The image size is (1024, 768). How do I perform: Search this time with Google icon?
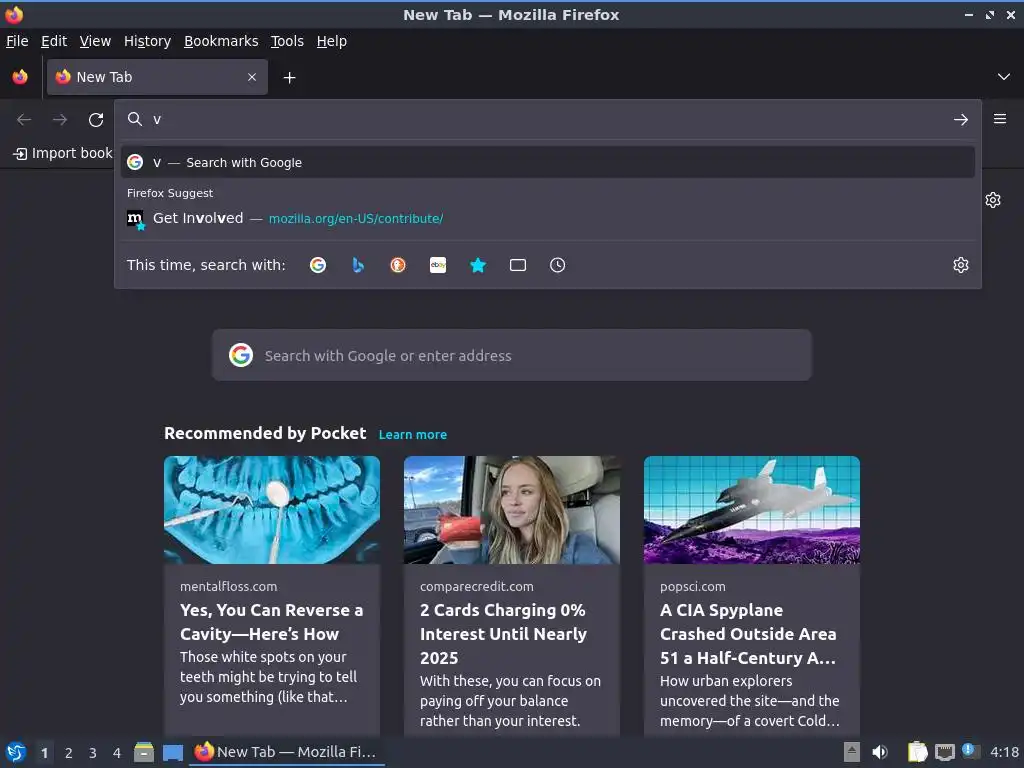318,265
